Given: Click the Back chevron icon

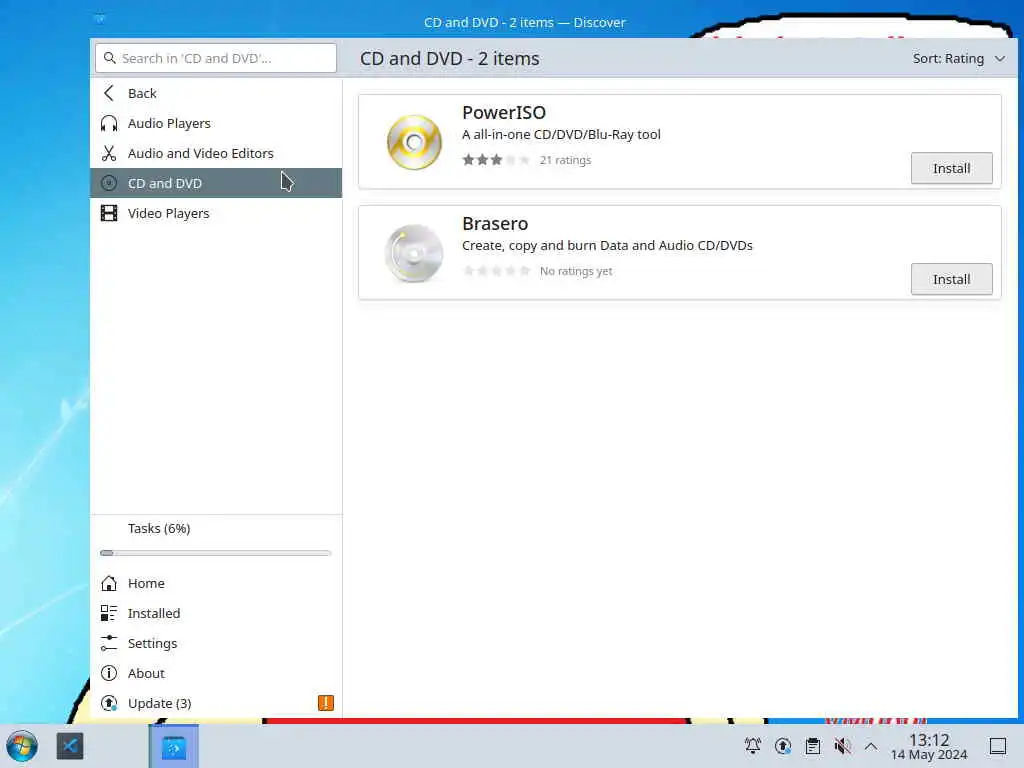Looking at the screenshot, I should [x=109, y=93].
